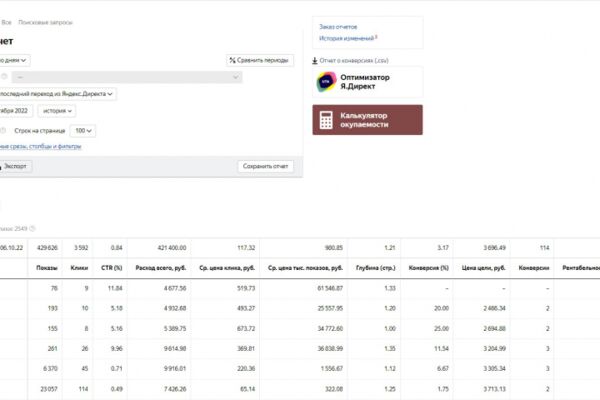Switch to the 'Все' tab
Image resolution: width=600 pixels, height=400 pixels.
click(7, 22)
